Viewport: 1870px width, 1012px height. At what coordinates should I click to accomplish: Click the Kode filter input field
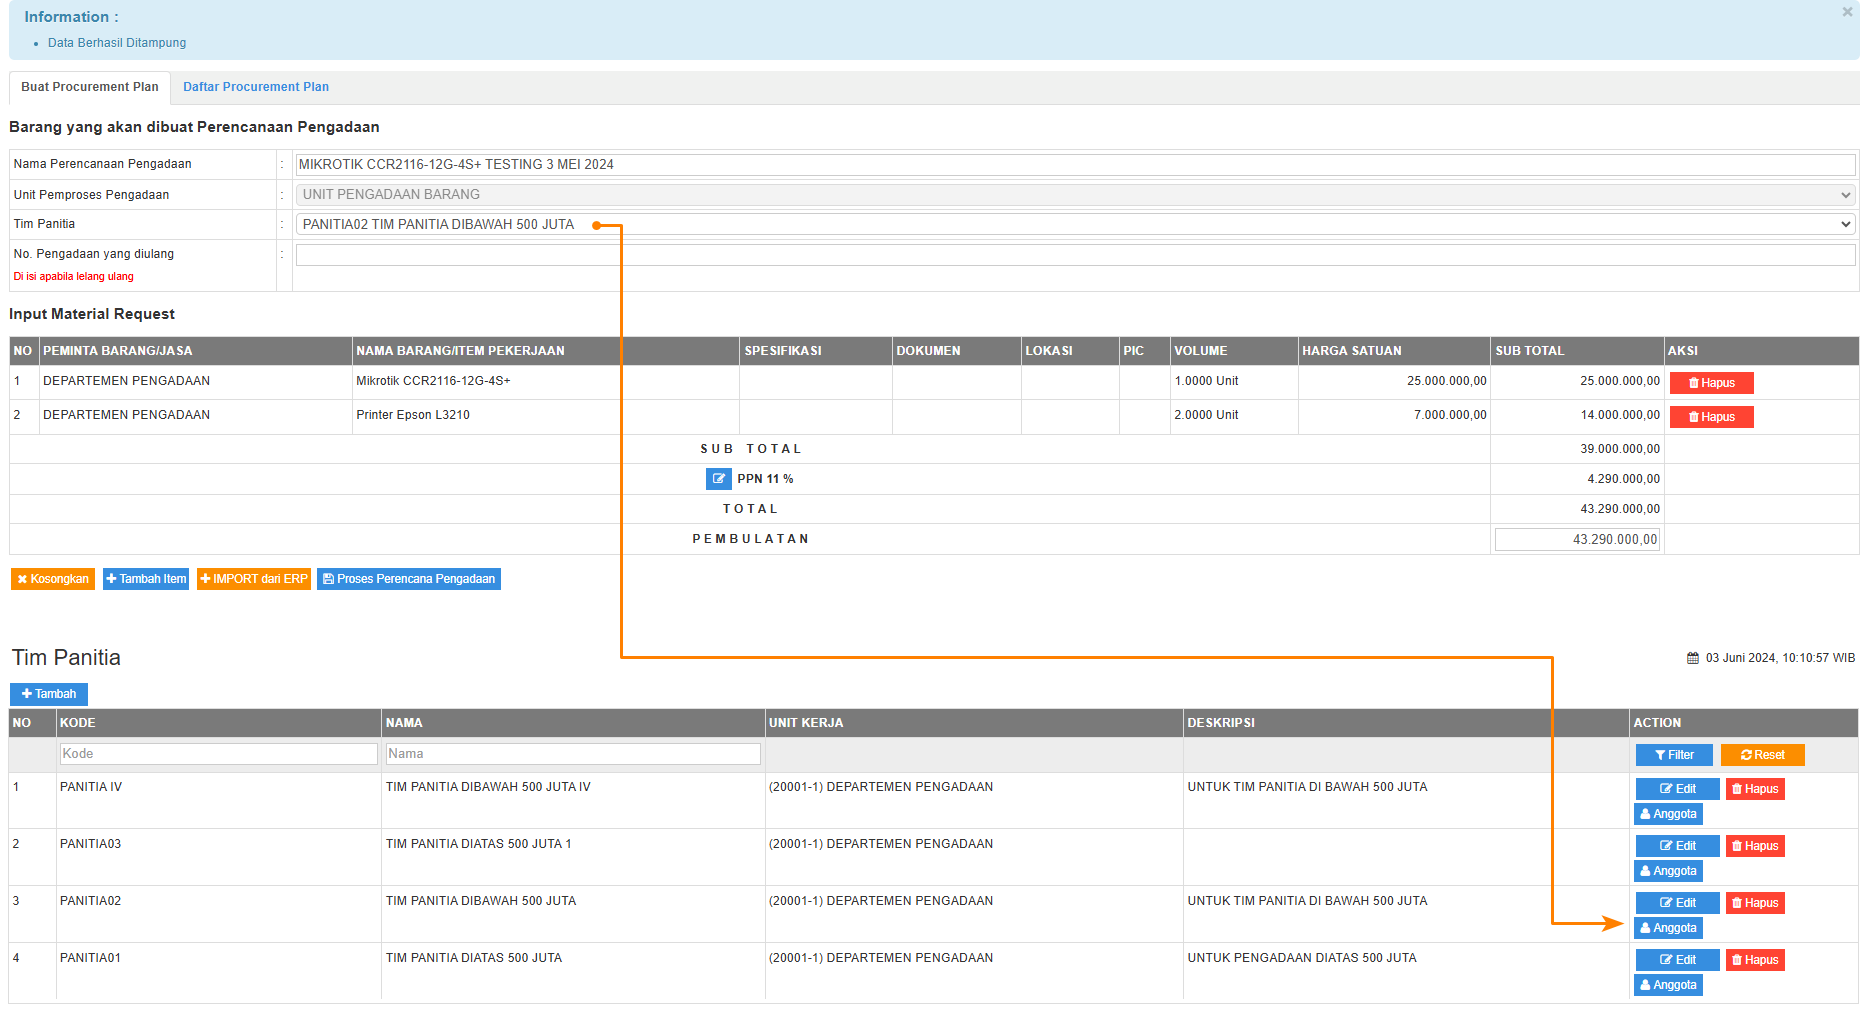coord(218,754)
